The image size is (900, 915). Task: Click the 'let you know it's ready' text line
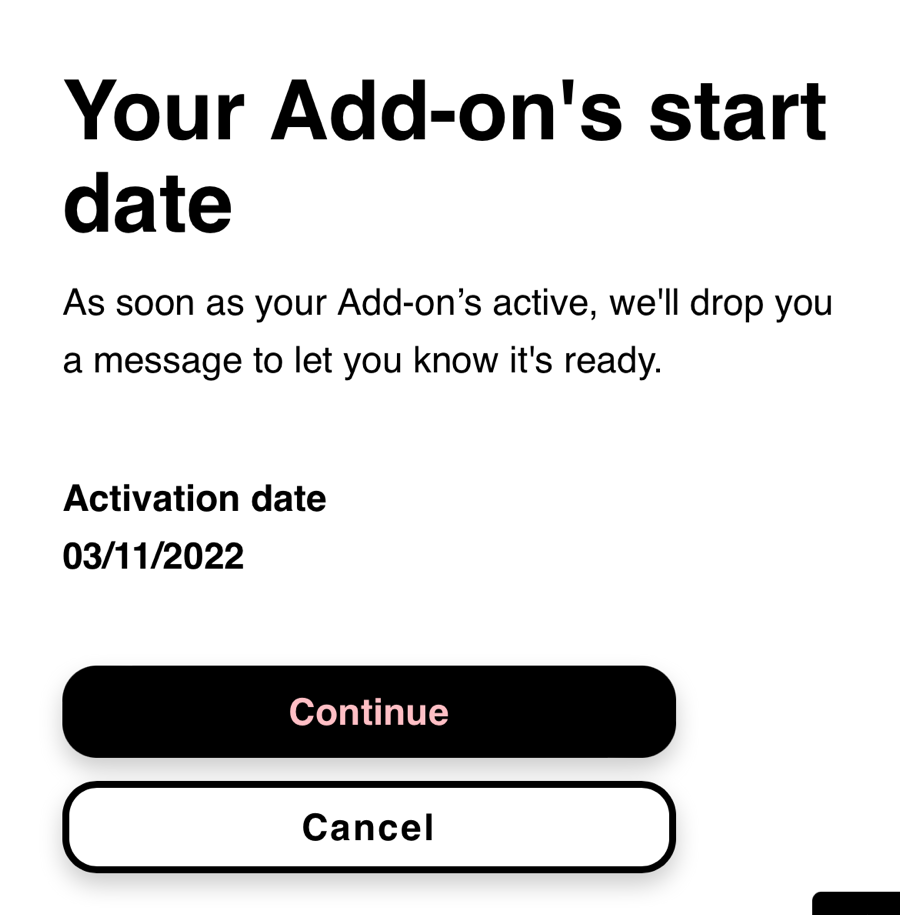pyautogui.click(x=362, y=361)
